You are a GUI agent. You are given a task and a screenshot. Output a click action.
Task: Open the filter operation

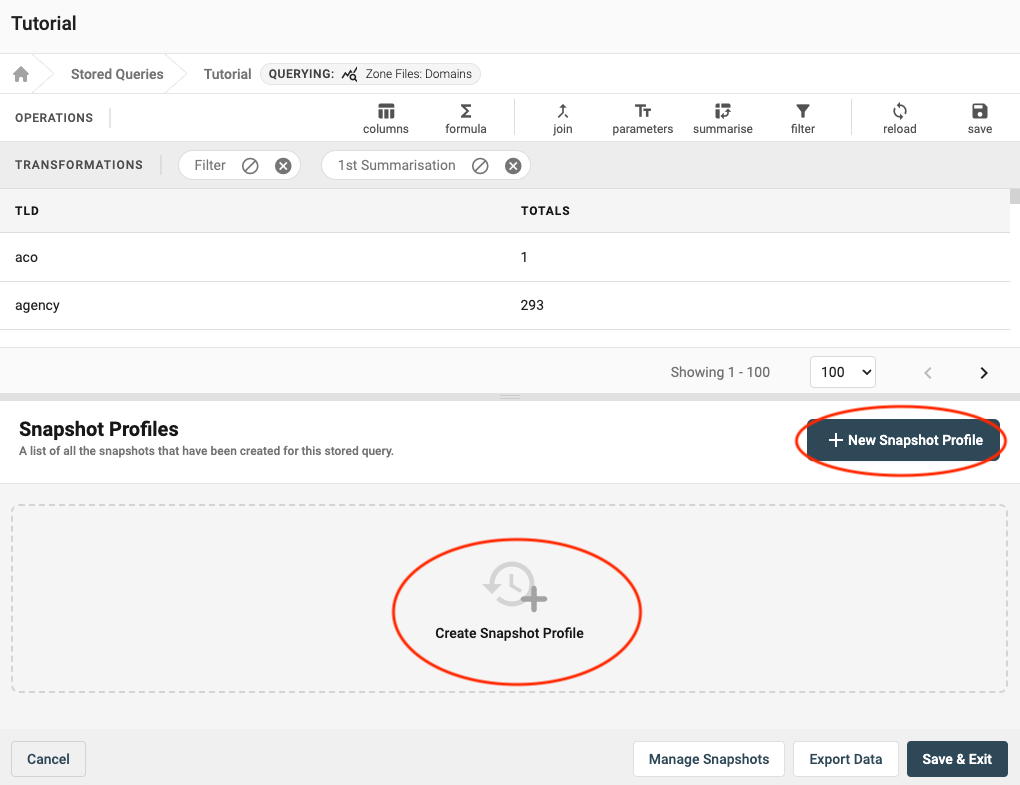[803, 118]
